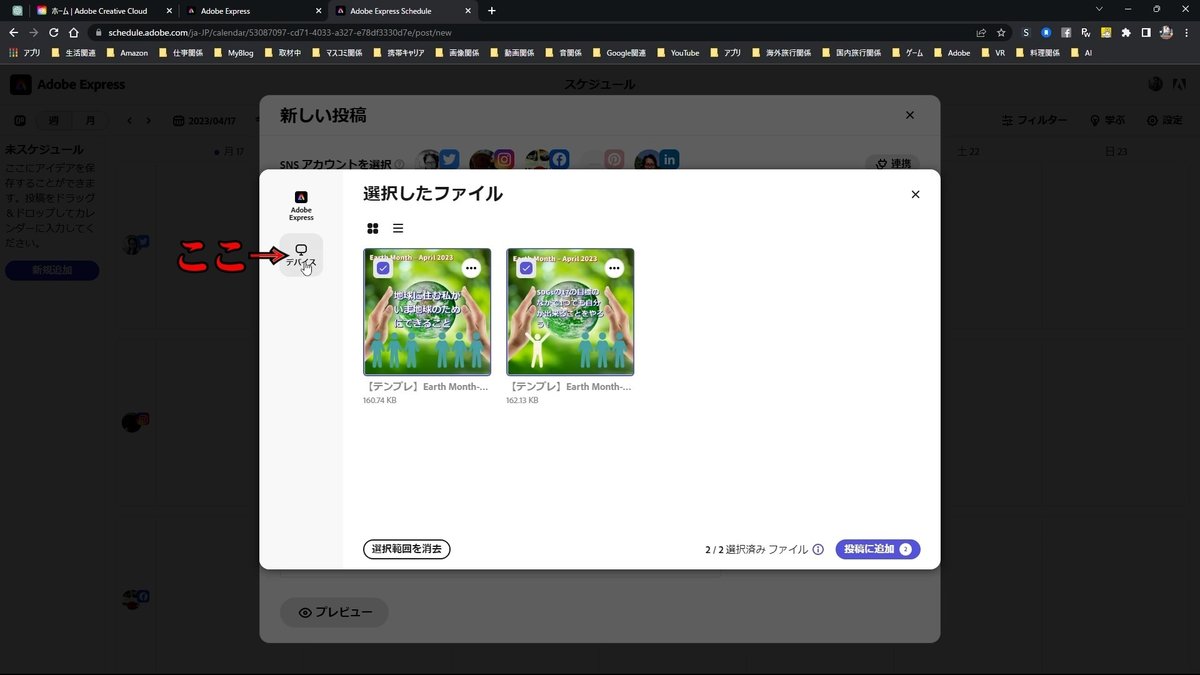Open options menu on 162.13 KB image

[615, 268]
